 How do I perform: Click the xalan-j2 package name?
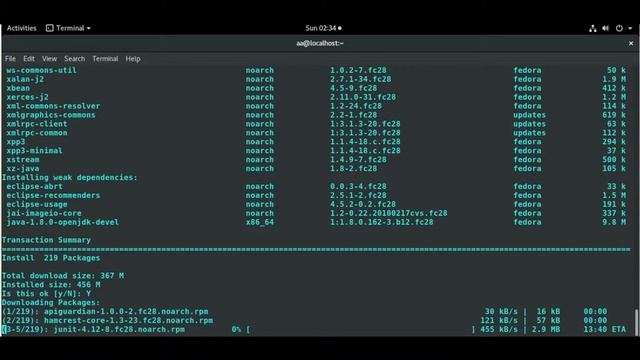coord(25,79)
